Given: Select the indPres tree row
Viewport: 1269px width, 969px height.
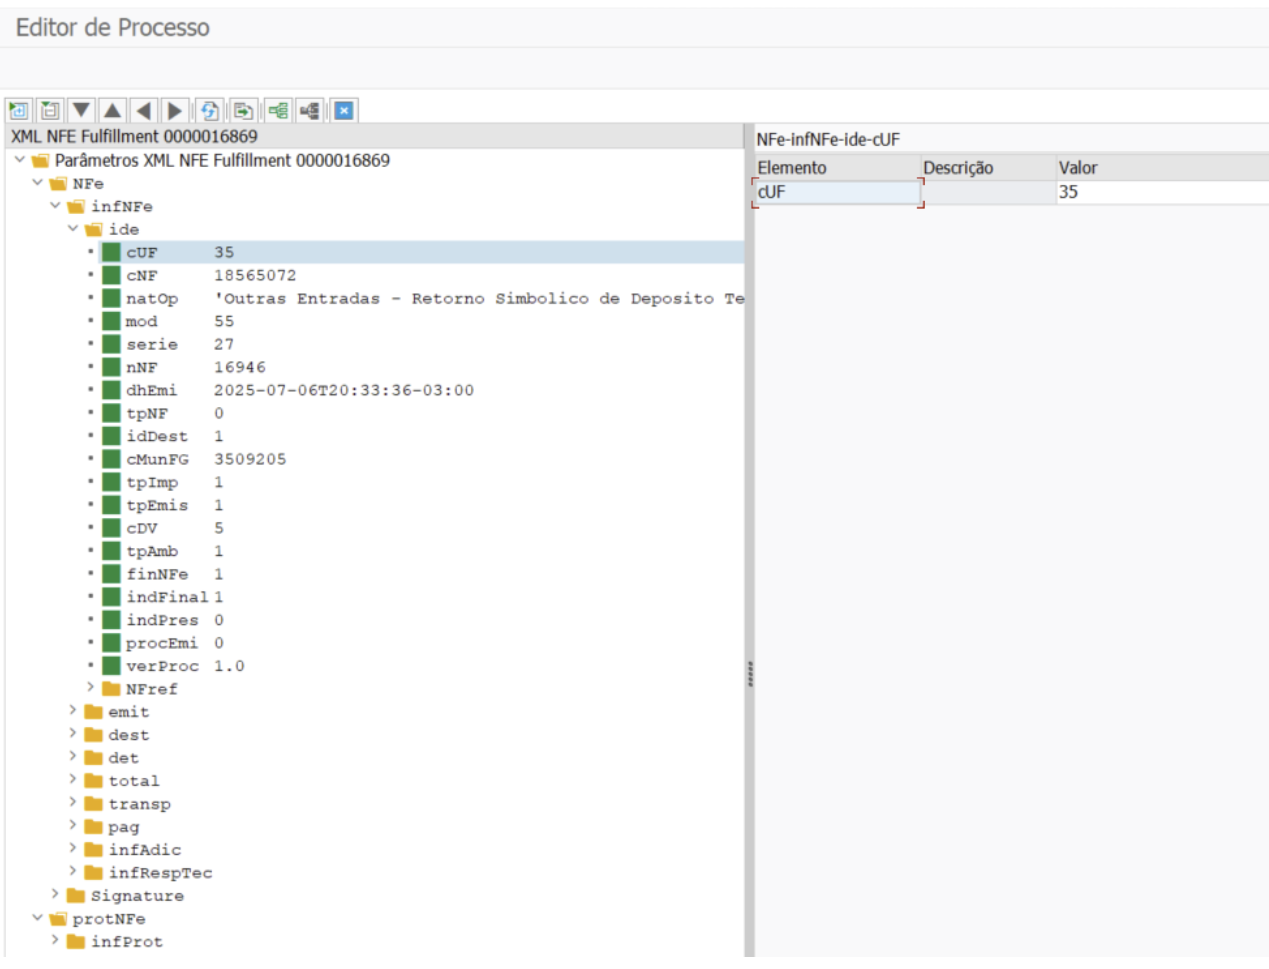Looking at the screenshot, I should pos(375,620).
